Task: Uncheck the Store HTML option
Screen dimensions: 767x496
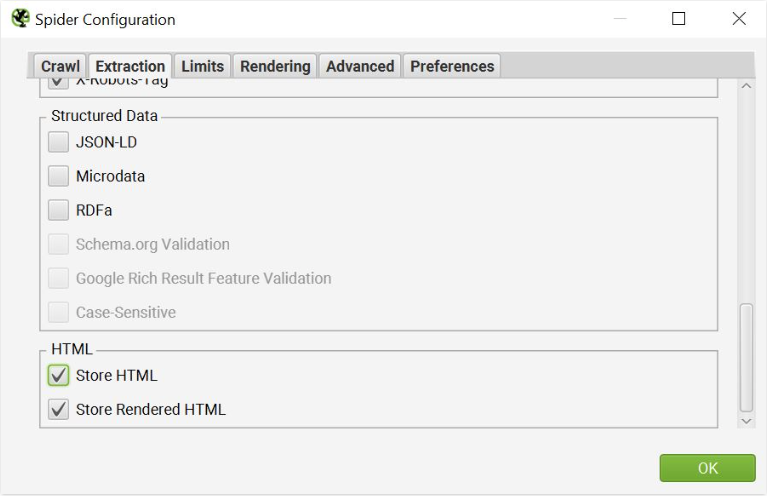Action: click(x=59, y=376)
